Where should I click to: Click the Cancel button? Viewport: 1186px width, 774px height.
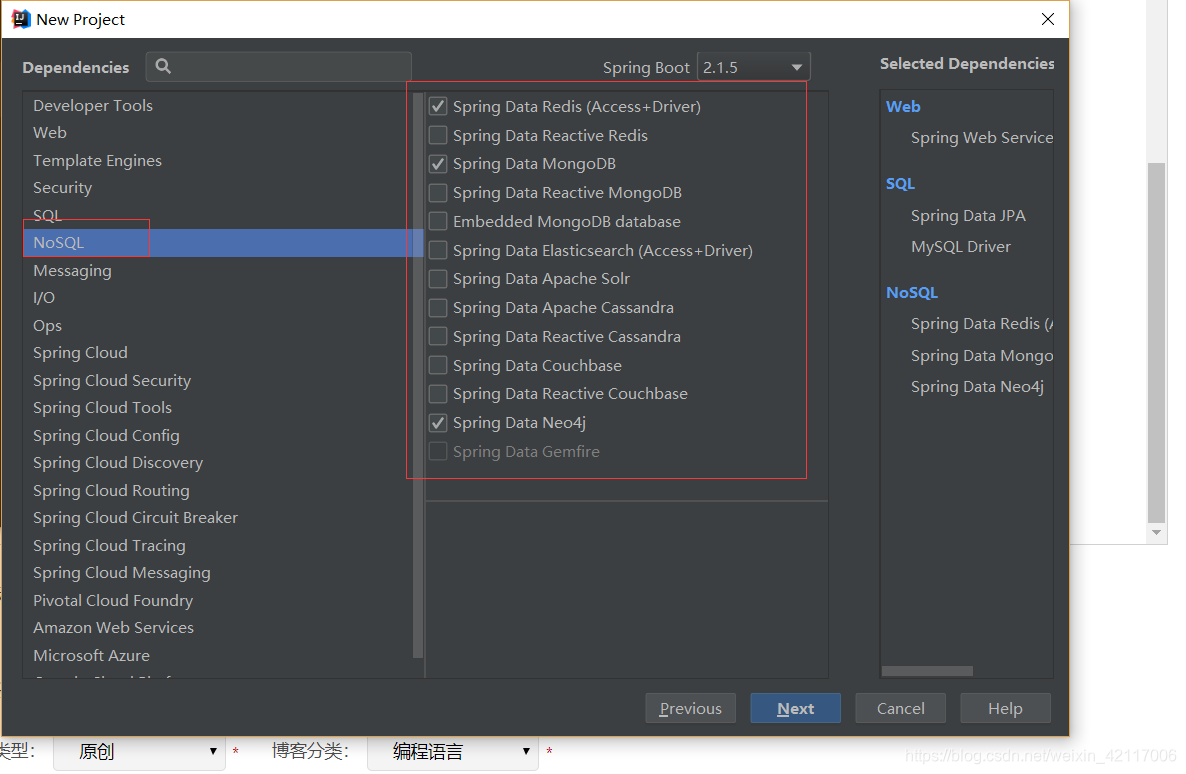(x=901, y=708)
